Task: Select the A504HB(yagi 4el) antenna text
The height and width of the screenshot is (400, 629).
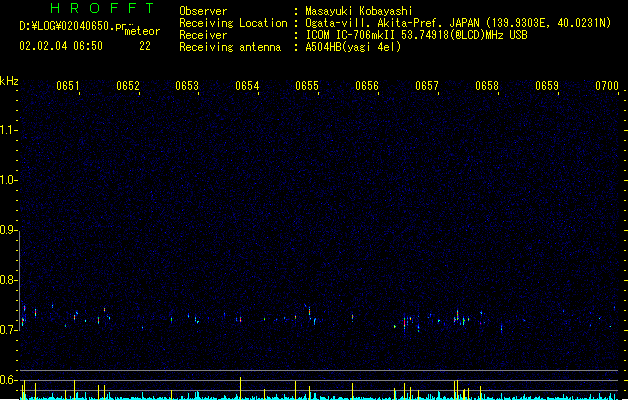Action: [x=353, y=47]
